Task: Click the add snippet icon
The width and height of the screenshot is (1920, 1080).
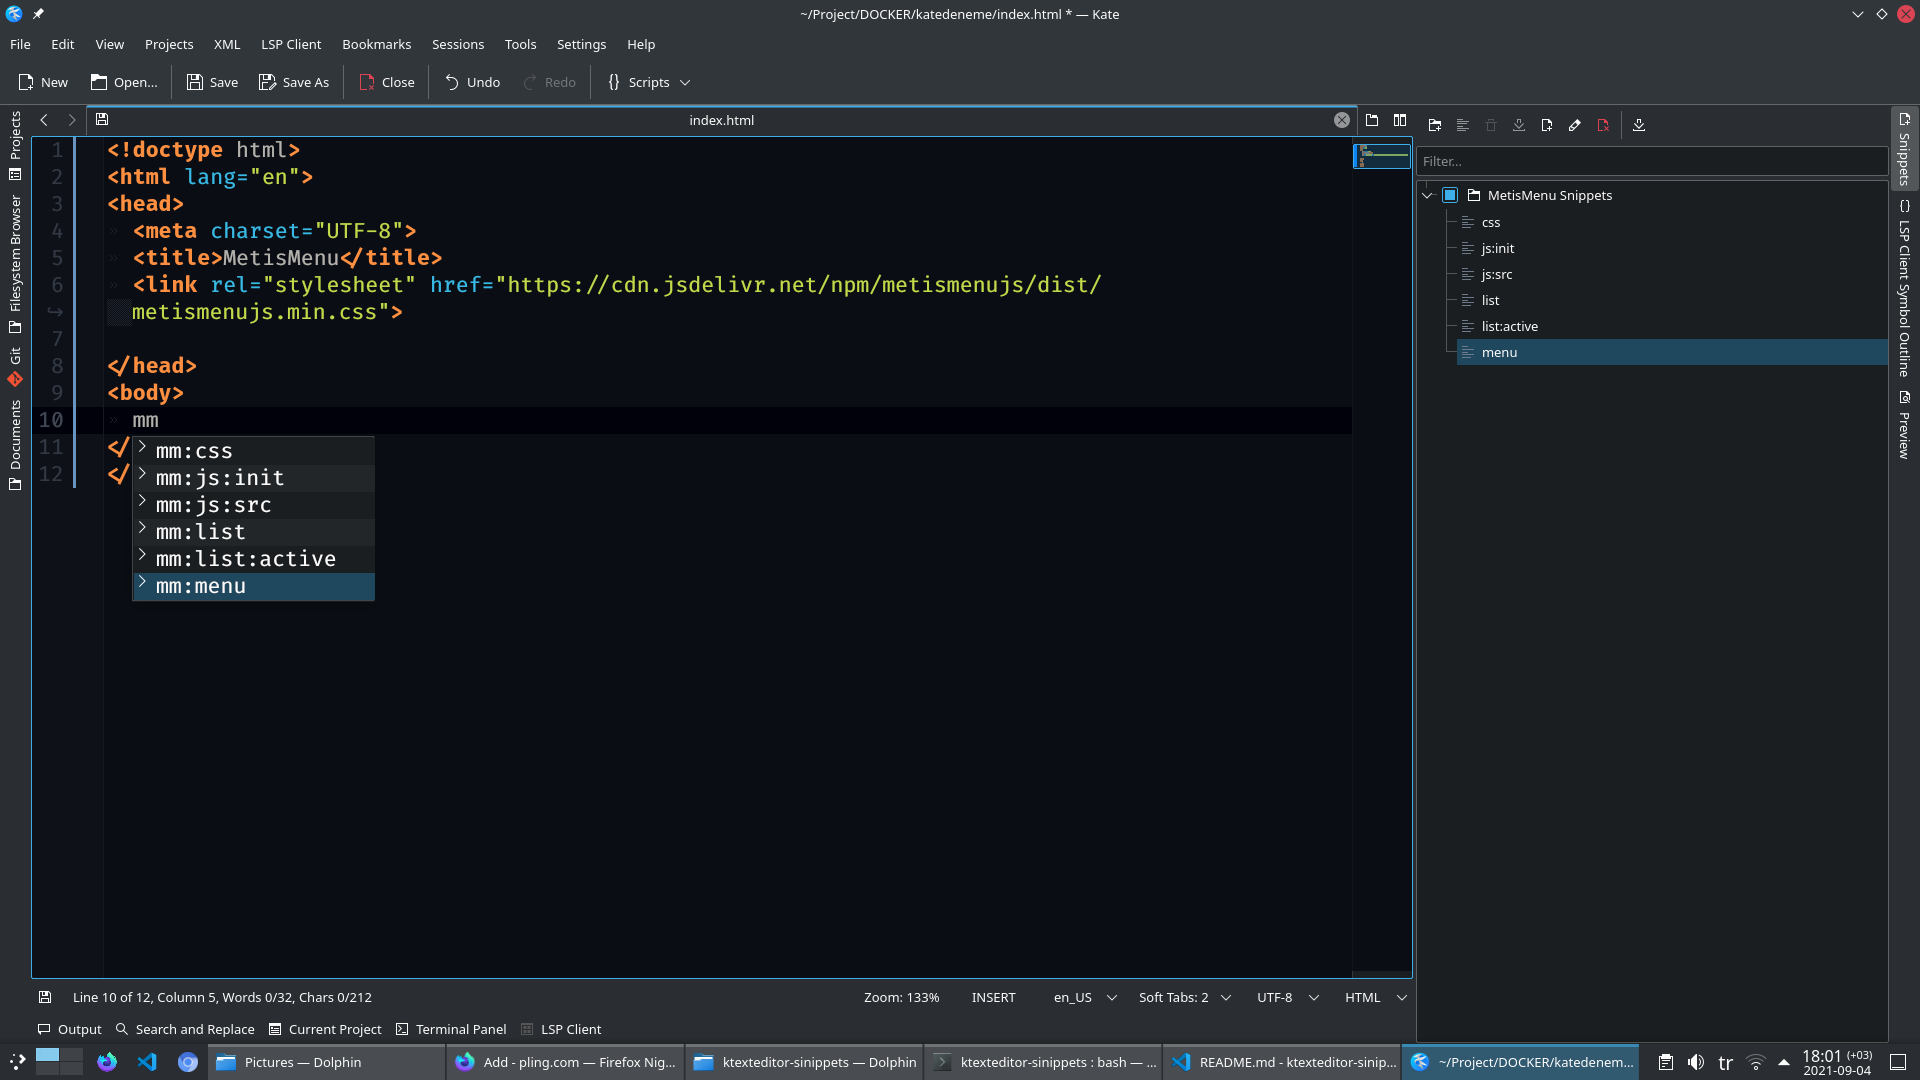Action: [1547, 125]
